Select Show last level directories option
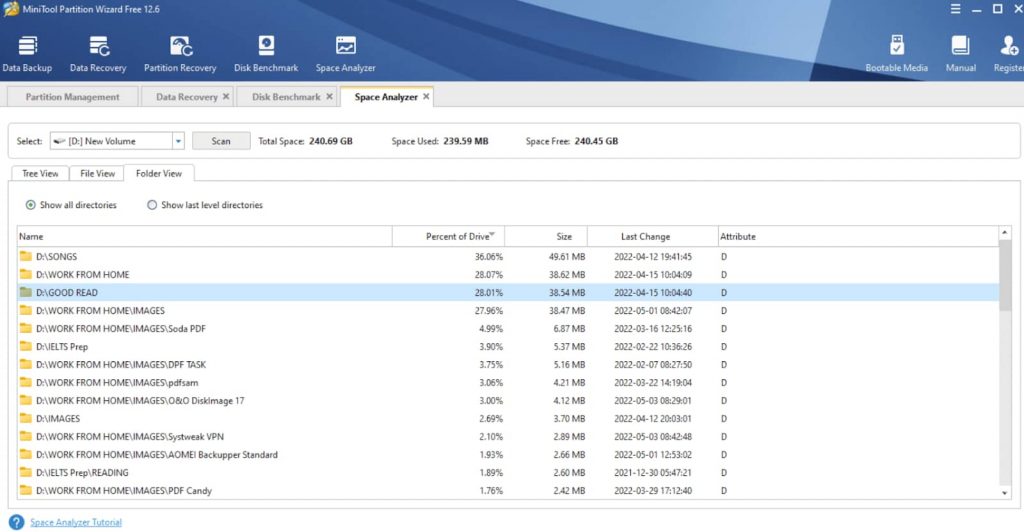The height and width of the screenshot is (532, 1024). coord(205,205)
